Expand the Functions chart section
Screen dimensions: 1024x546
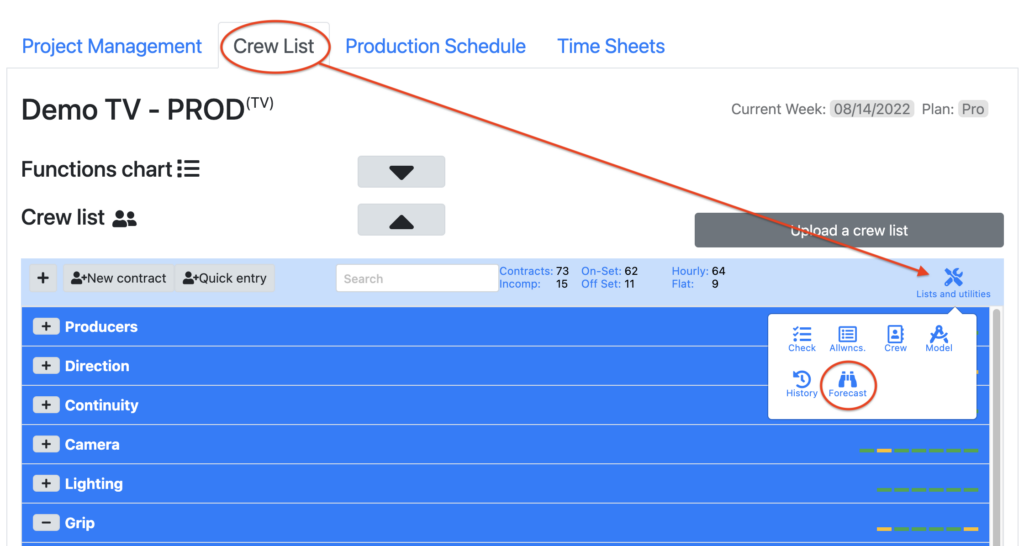tap(401, 172)
